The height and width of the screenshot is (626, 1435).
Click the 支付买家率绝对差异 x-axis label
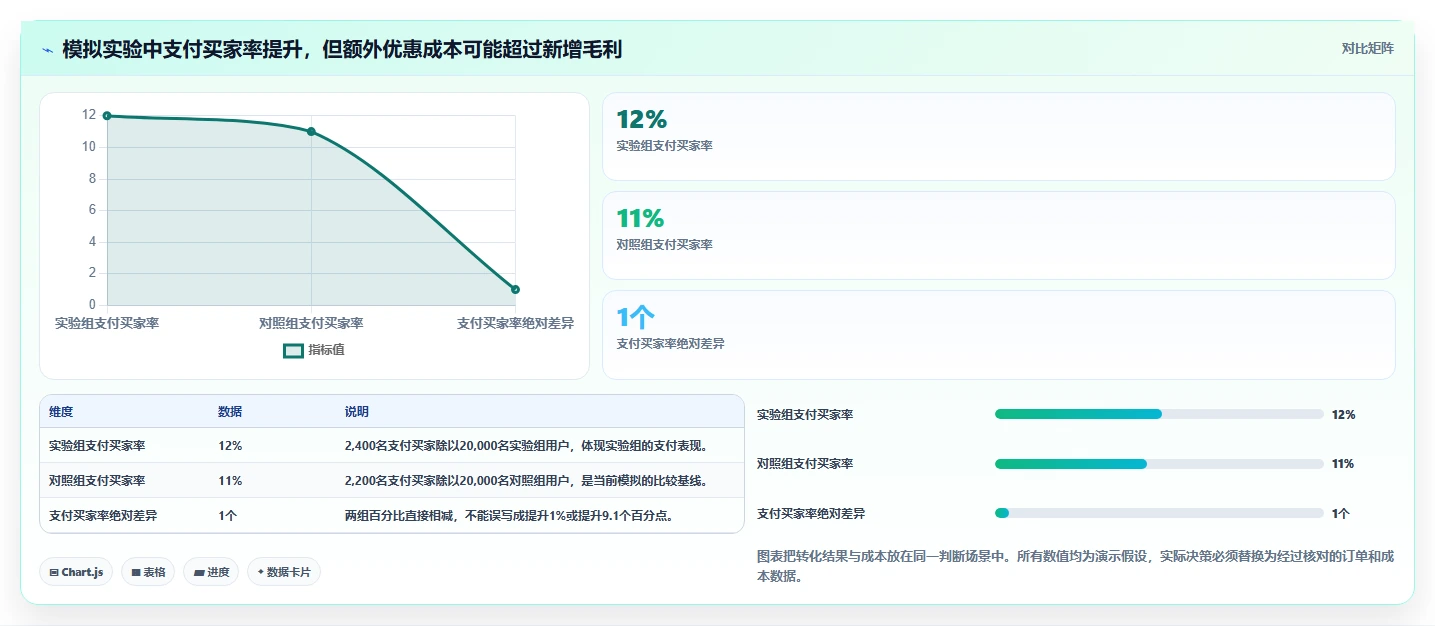coord(515,323)
